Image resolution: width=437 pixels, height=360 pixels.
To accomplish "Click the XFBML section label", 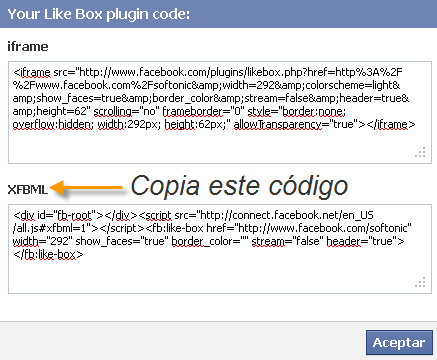I will (28, 189).
